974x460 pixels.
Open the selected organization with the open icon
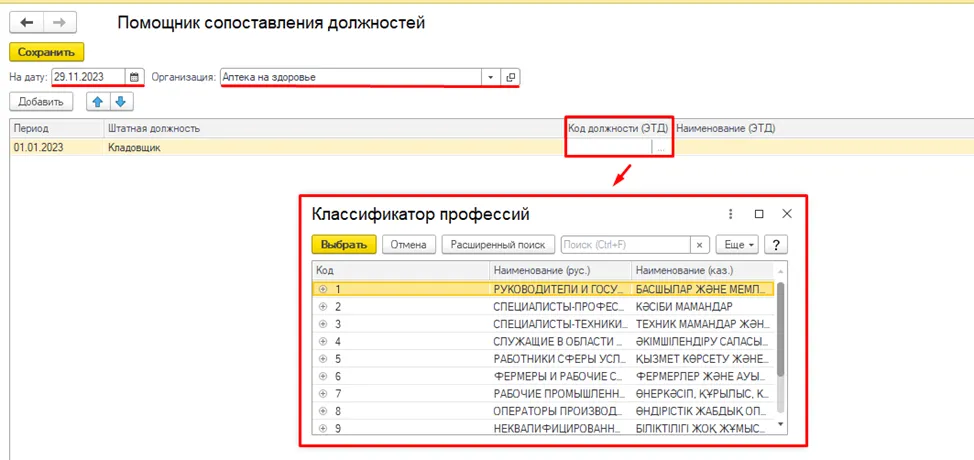(x=511, y=77)
